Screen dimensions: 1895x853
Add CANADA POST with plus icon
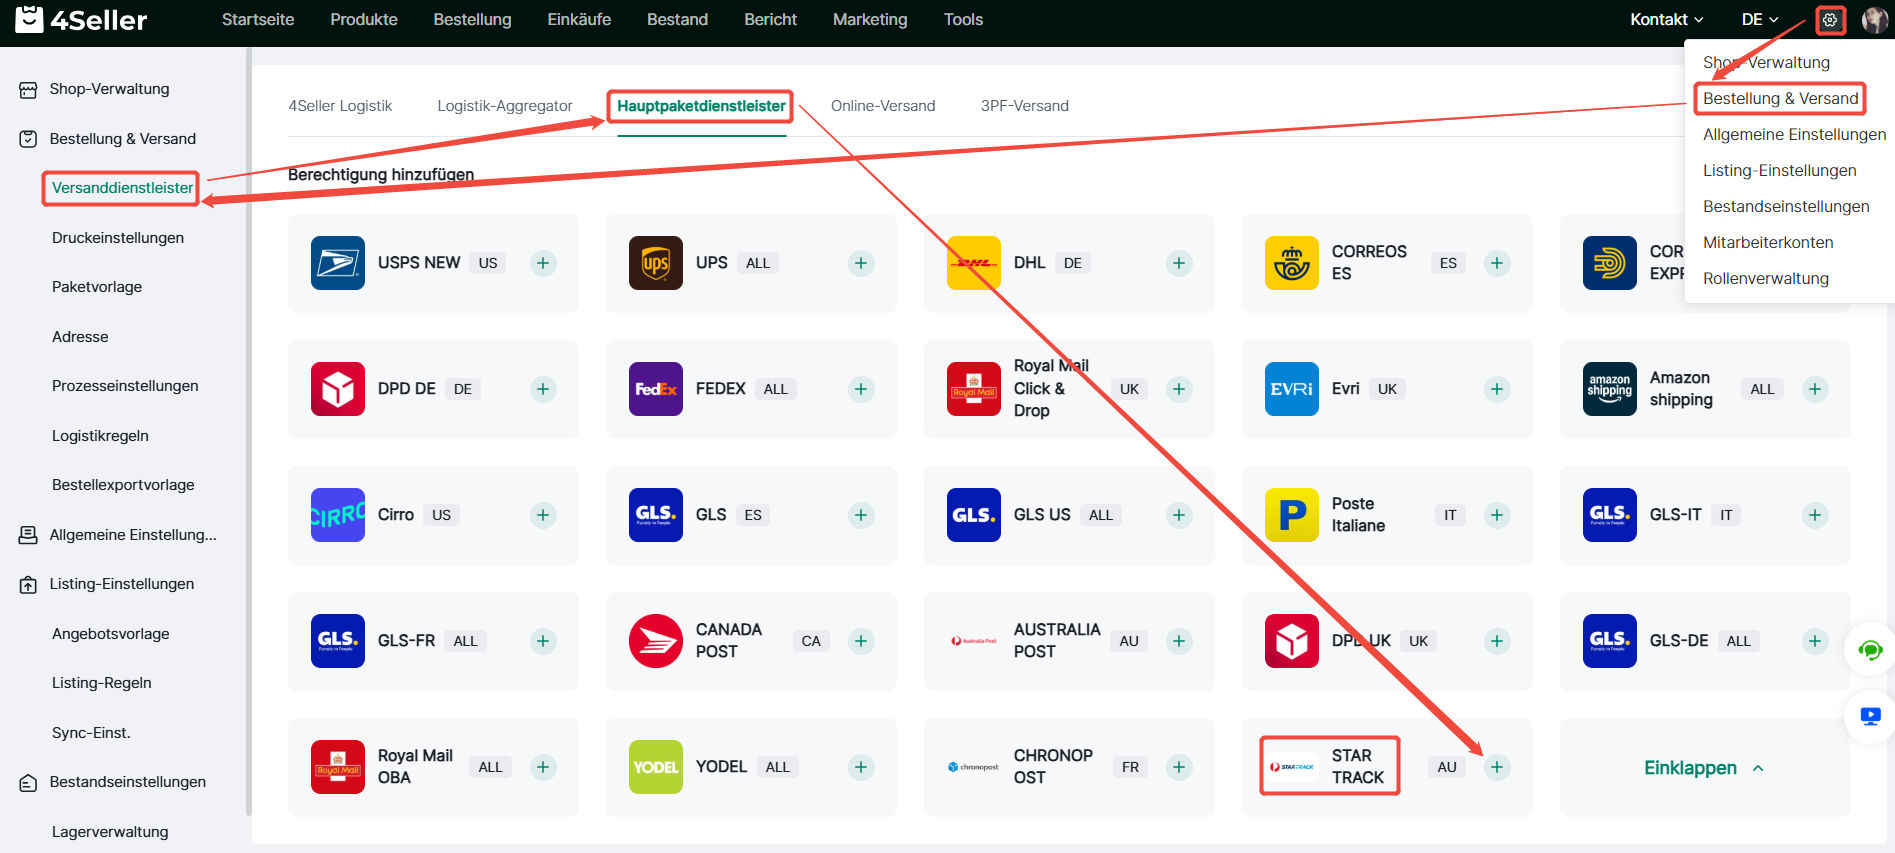861,641
